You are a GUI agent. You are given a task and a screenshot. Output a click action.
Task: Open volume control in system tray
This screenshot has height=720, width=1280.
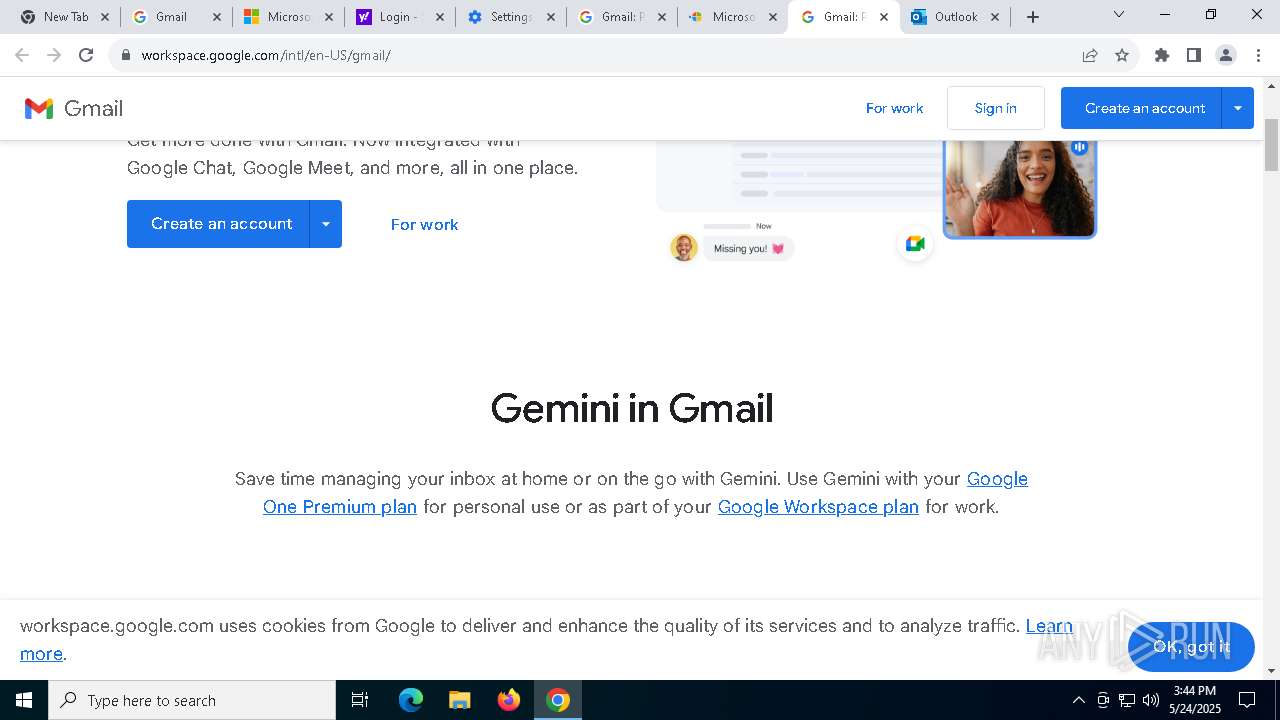coord(1151,700)
